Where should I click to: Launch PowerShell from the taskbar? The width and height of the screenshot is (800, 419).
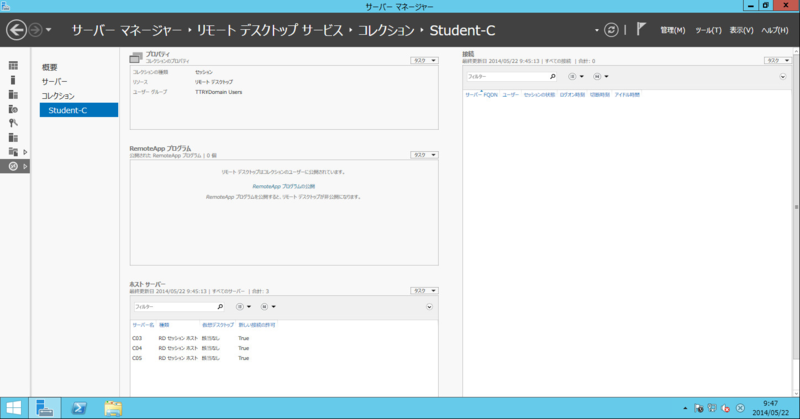click(79, 408)
